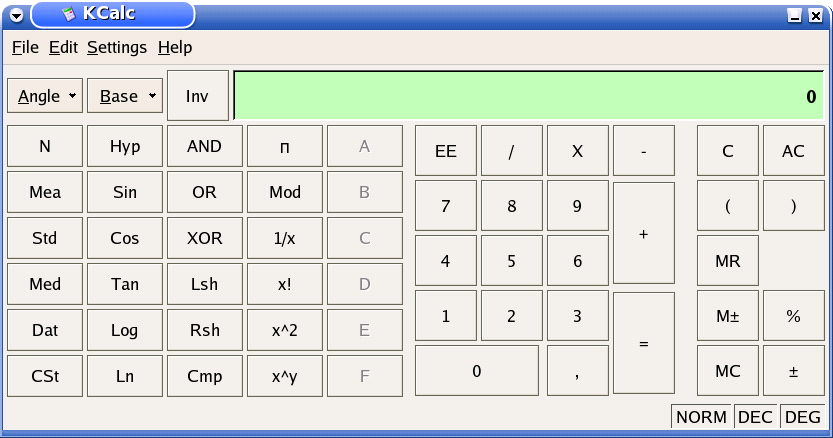Expand the Angle dropdown
This screenshot has height=438, width=833.
click(x=45, y=96)
